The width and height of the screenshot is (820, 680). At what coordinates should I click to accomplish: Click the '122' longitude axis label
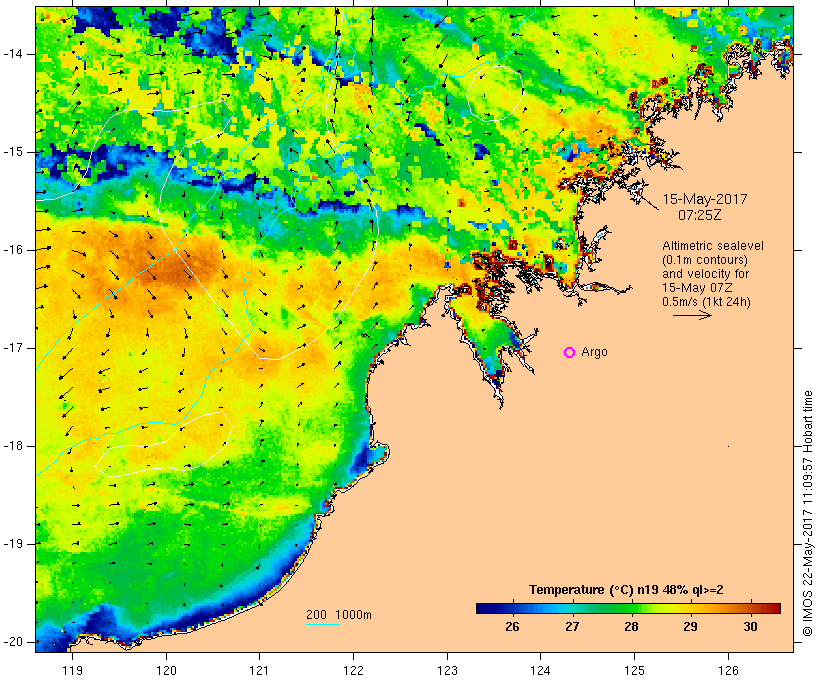[353, 670]
